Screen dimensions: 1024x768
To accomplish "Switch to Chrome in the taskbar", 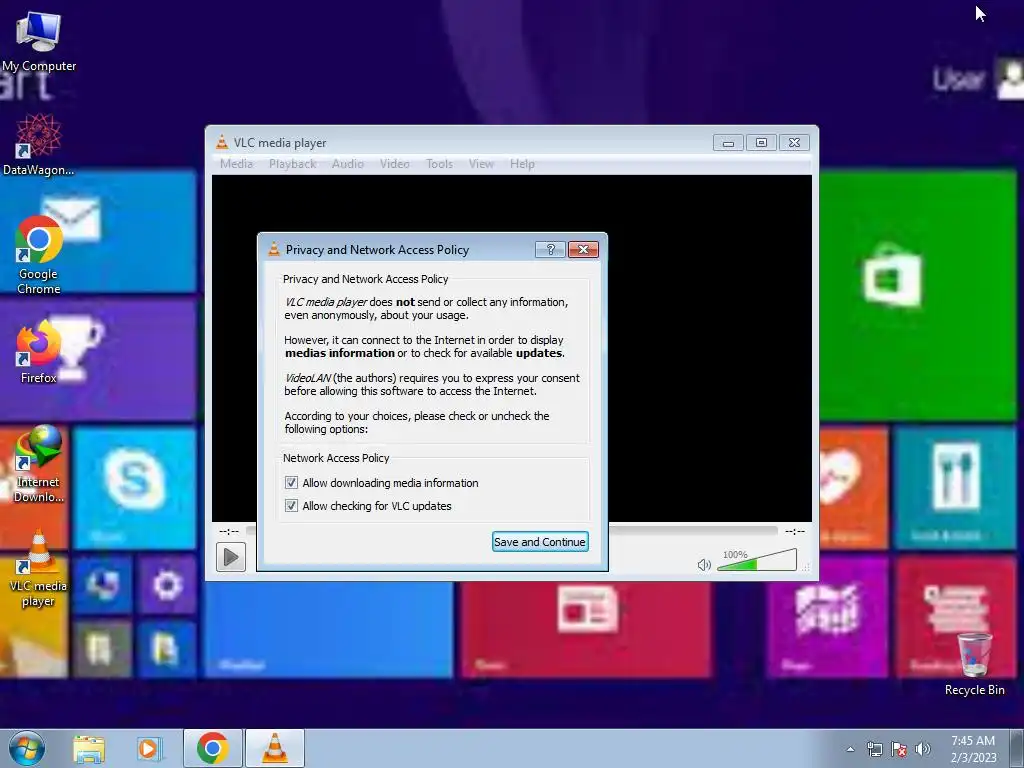I will pyautogui.click(x=212, y=748).
